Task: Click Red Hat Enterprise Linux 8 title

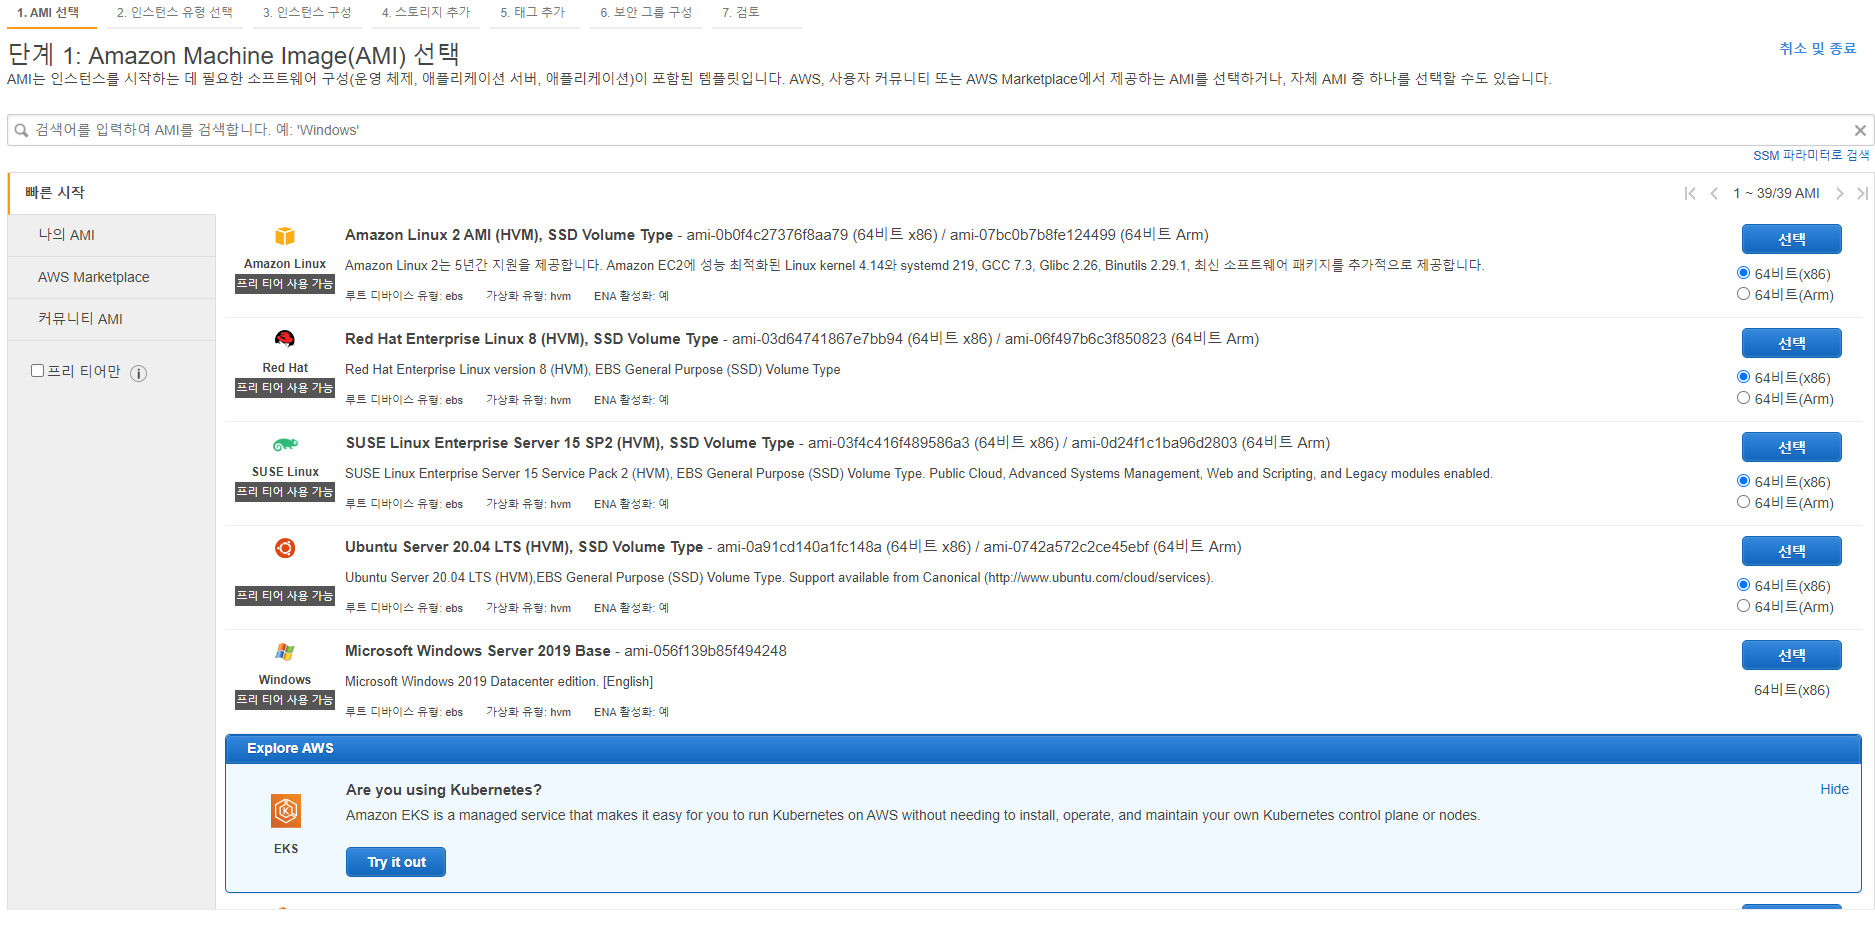Action: pos(532,339)
